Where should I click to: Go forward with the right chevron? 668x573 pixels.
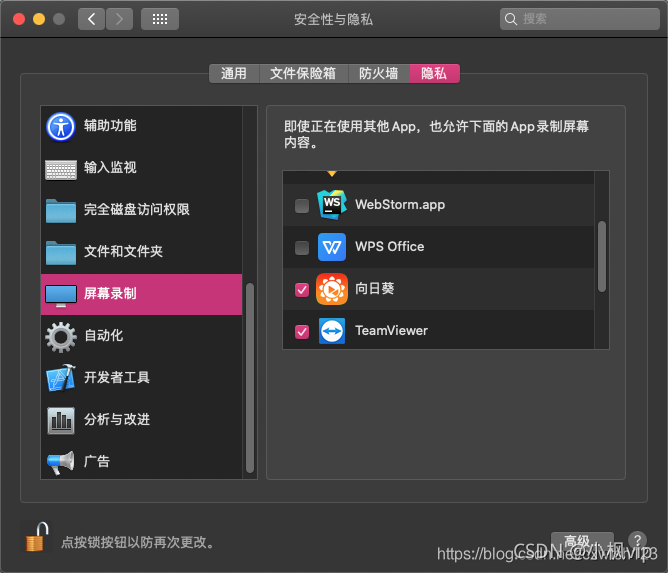[119, 19]
